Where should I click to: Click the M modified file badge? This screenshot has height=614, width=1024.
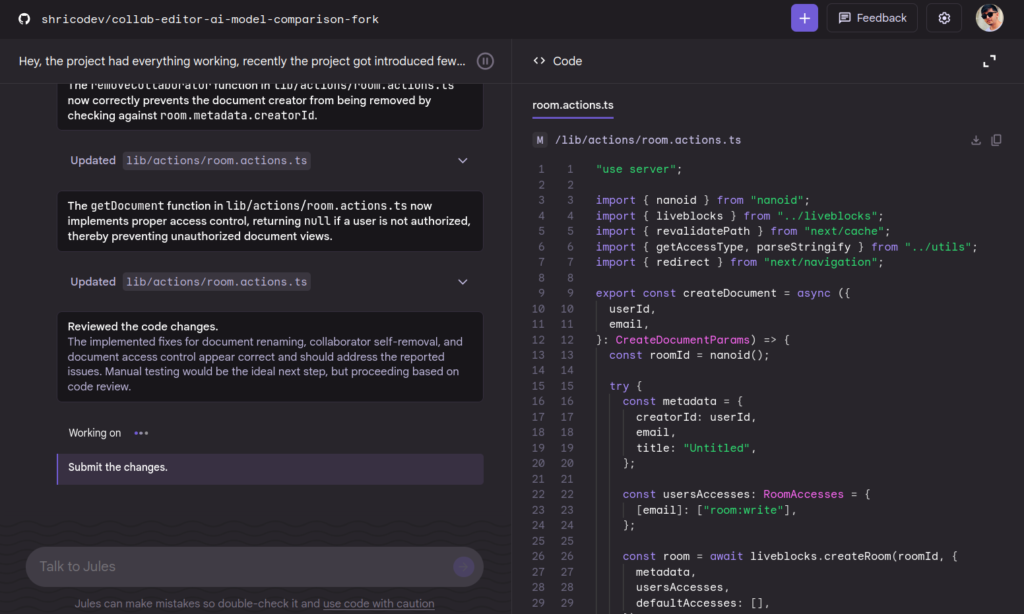point(539,140)
